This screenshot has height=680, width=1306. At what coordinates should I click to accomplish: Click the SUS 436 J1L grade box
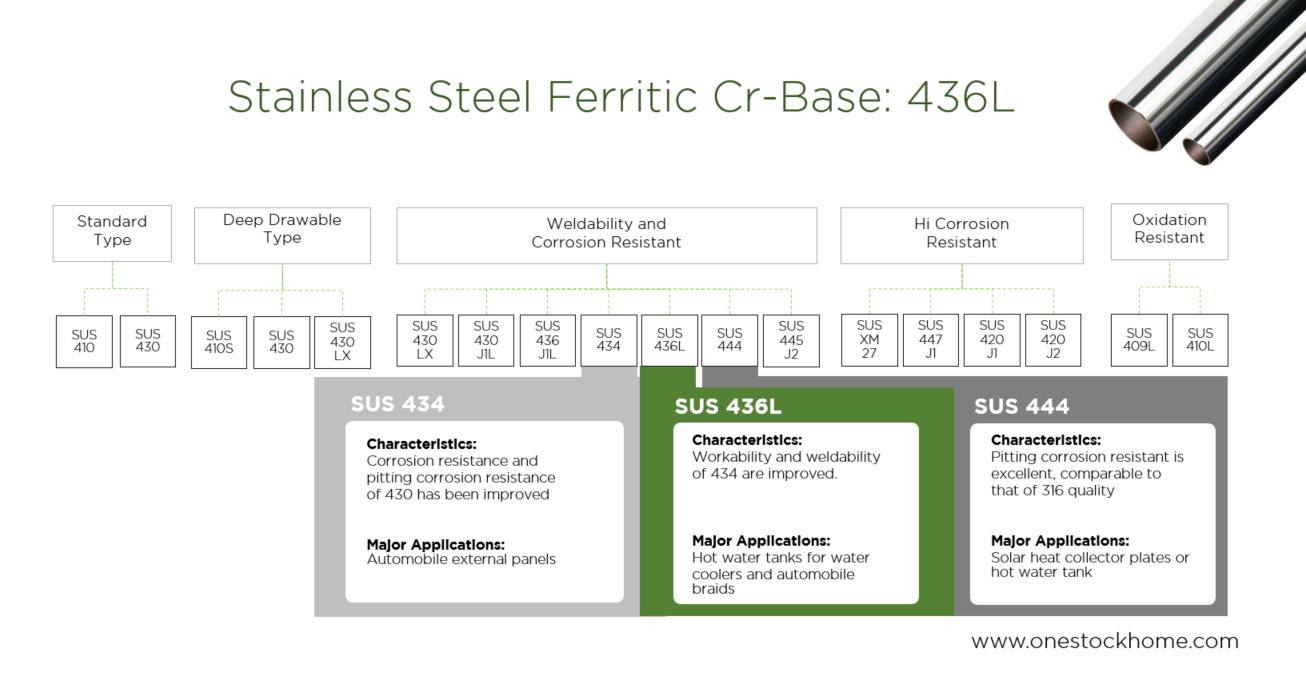click(547, 340)
